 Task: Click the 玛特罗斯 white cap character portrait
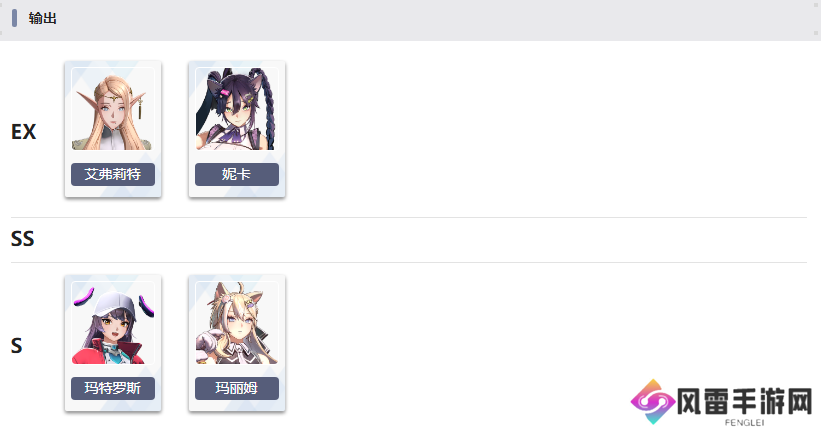pos(113,323)
